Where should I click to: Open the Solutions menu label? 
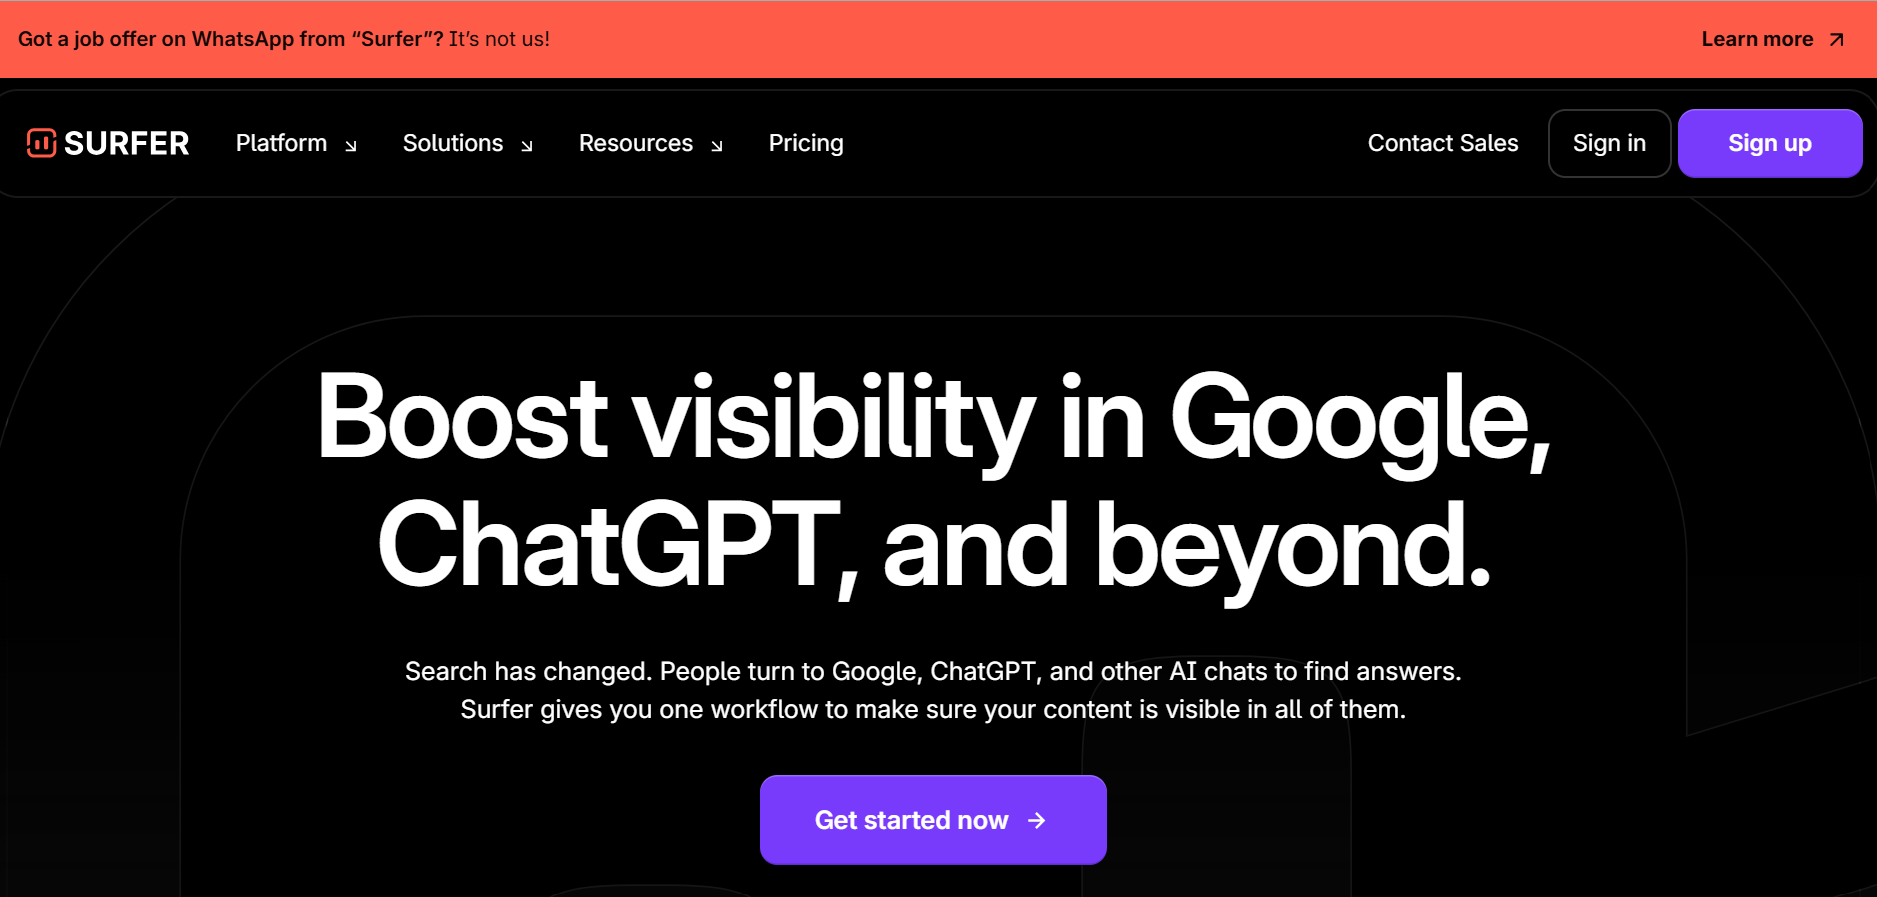pyautogui.click(x=453, y=143)
